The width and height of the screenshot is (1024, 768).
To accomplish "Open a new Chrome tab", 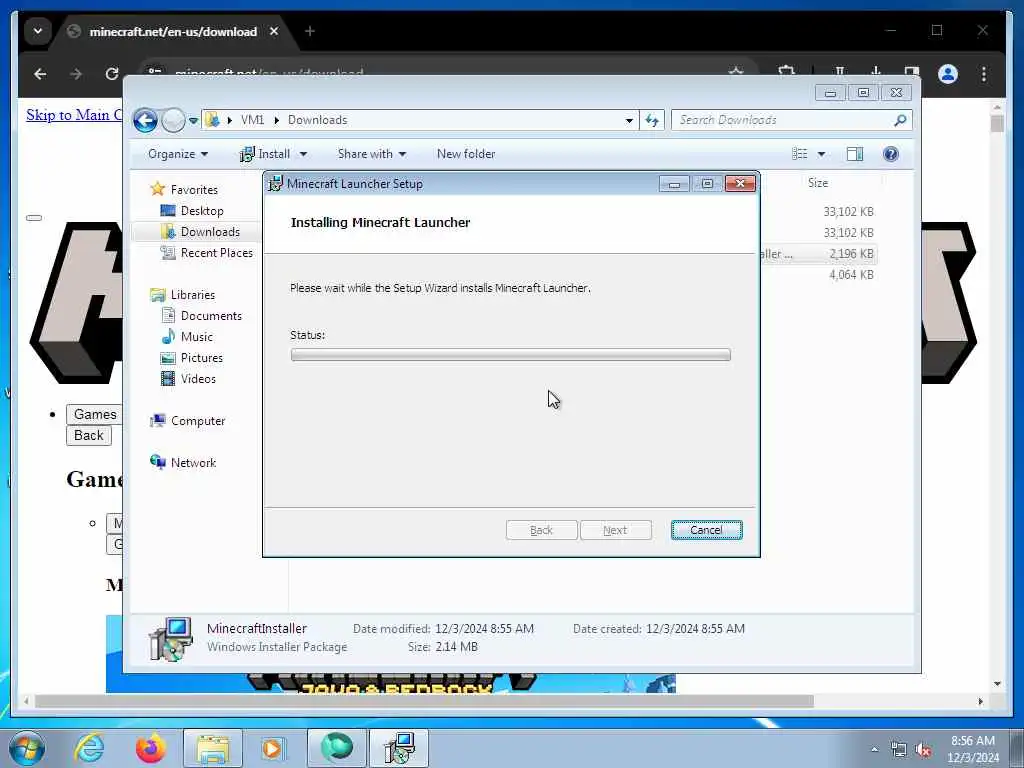I will 310,31.
